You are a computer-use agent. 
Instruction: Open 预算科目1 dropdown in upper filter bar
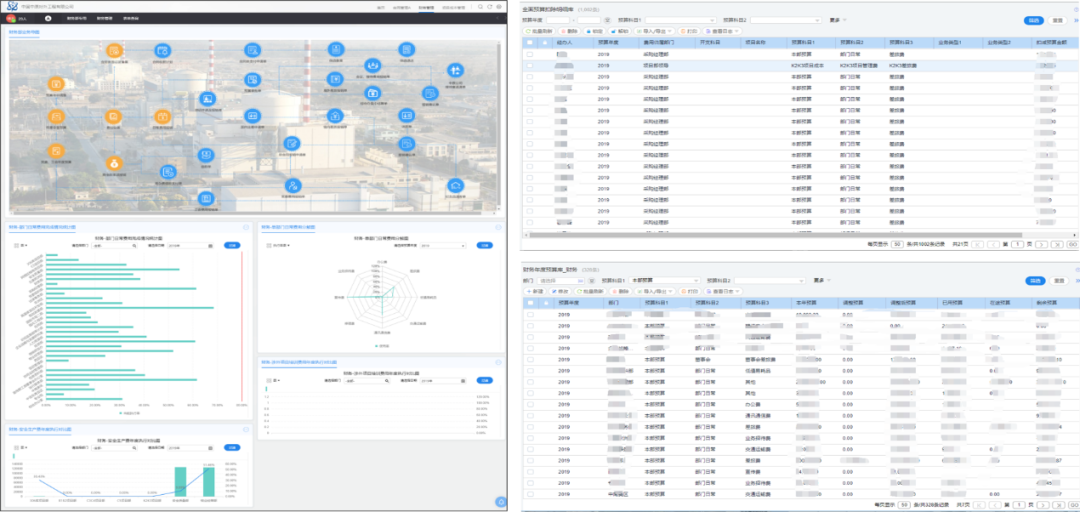click(x=680, y=19)
